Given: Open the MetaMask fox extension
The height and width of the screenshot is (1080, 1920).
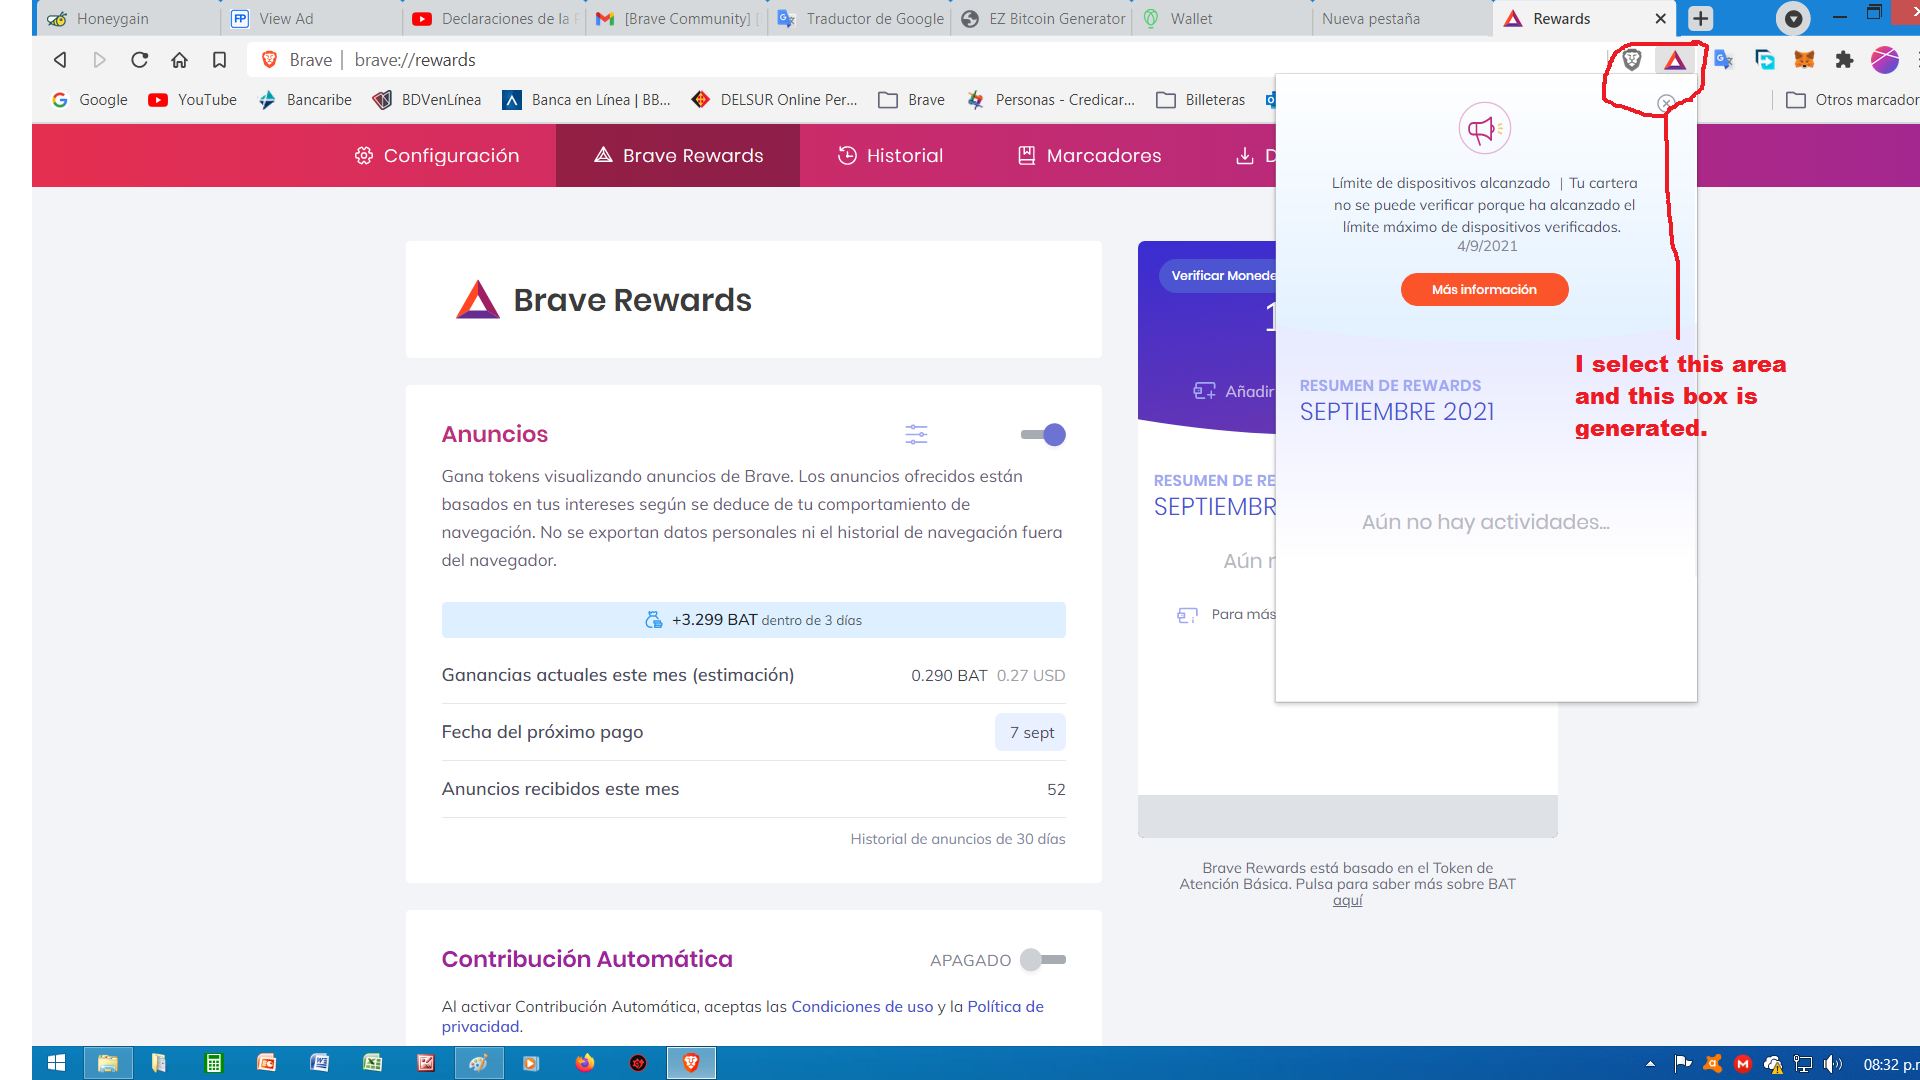Looking at the screenshot, I should click(x=1804, y=60).
